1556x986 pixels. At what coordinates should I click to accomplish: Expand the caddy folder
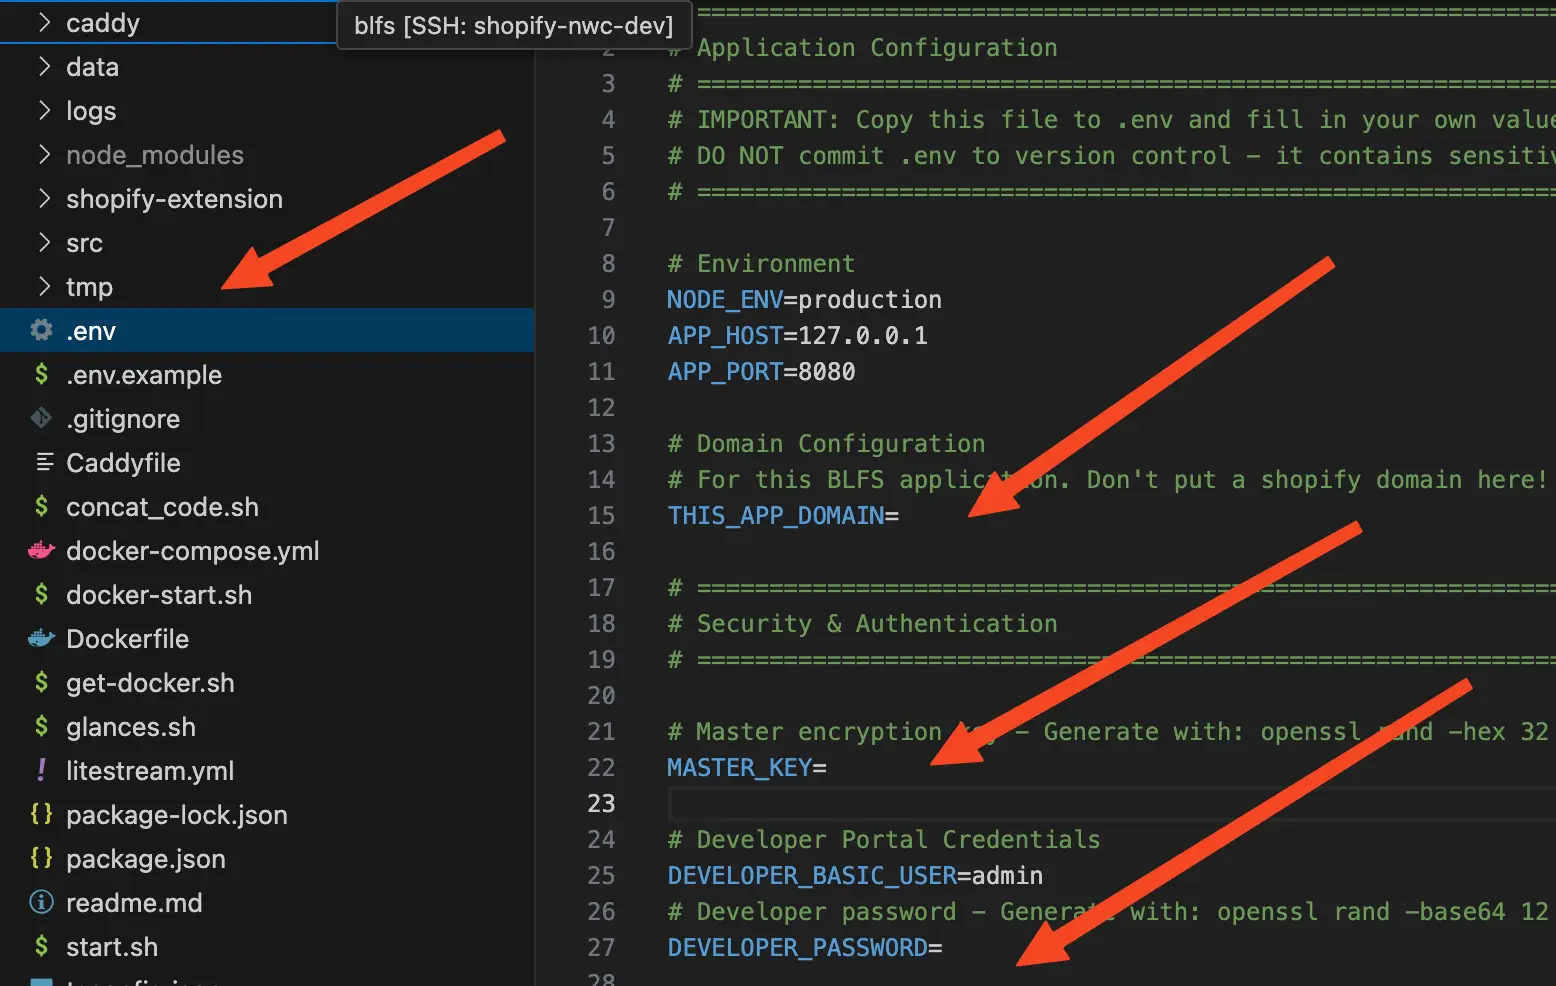[44, 22]
